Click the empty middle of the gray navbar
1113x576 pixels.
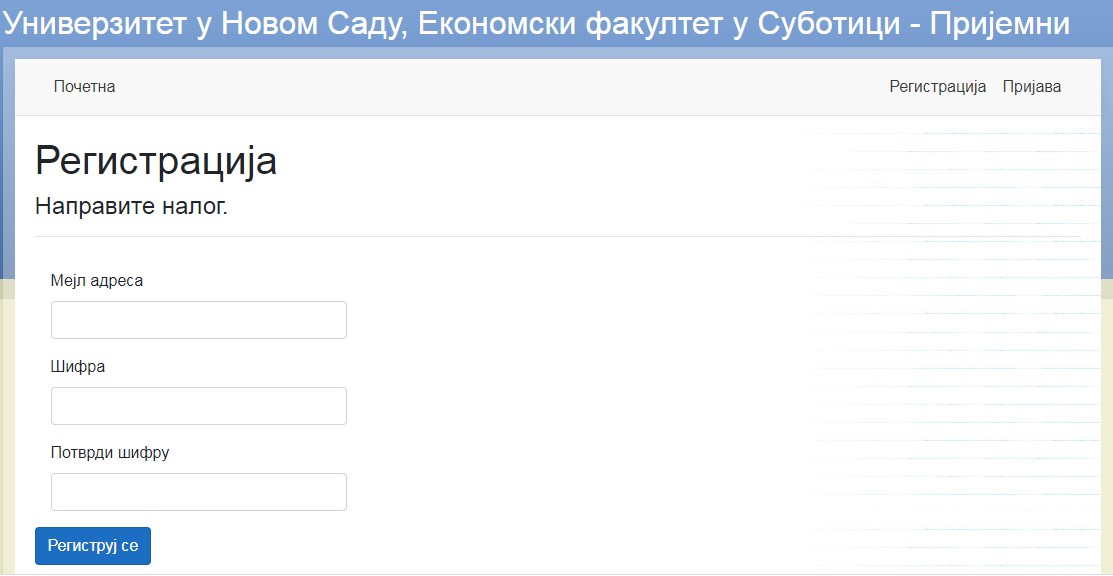pos(497,87)
